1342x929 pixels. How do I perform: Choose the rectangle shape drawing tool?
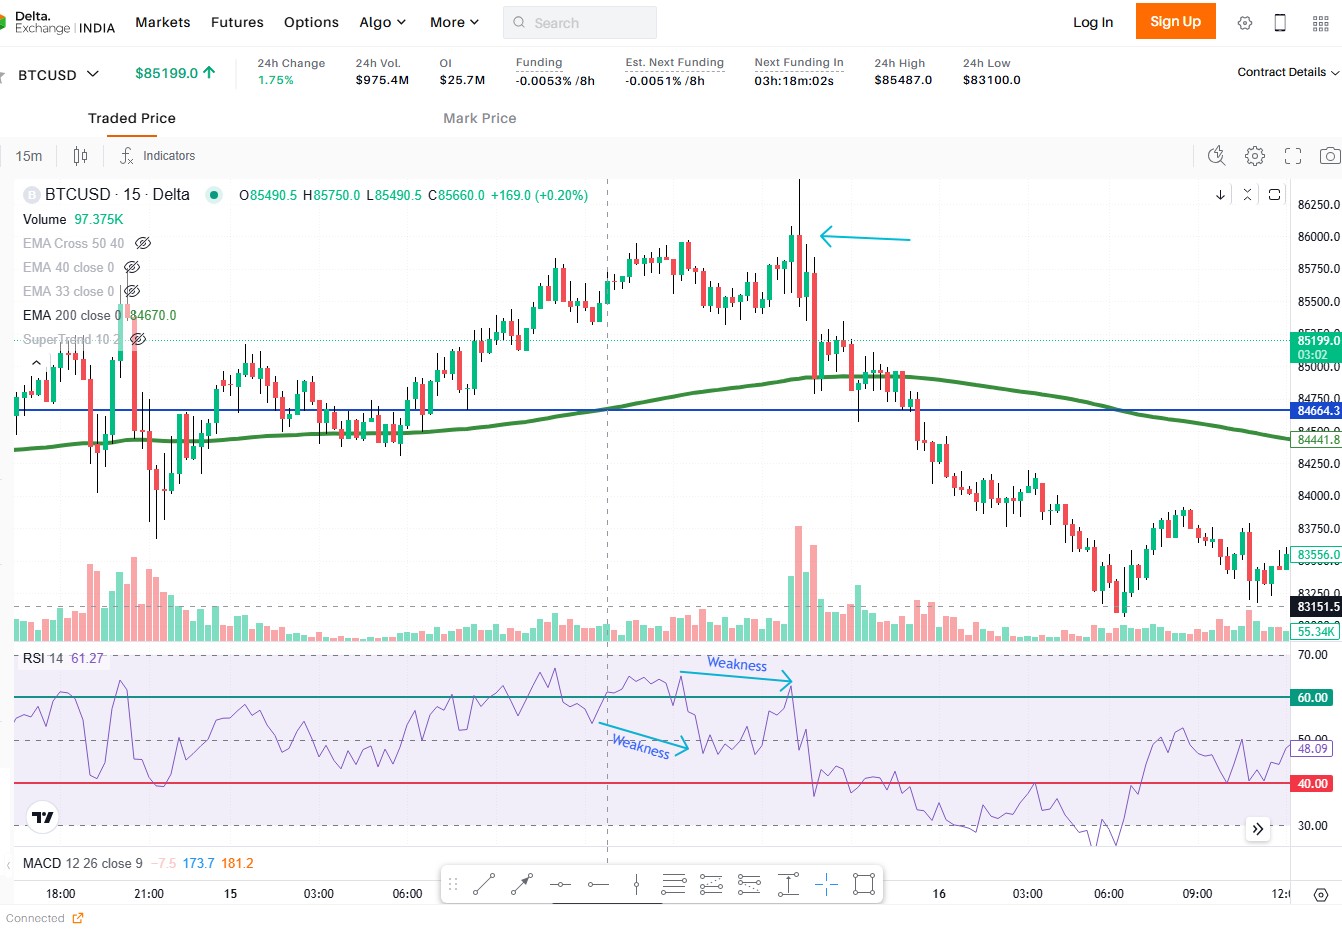(x=863, y=884)
